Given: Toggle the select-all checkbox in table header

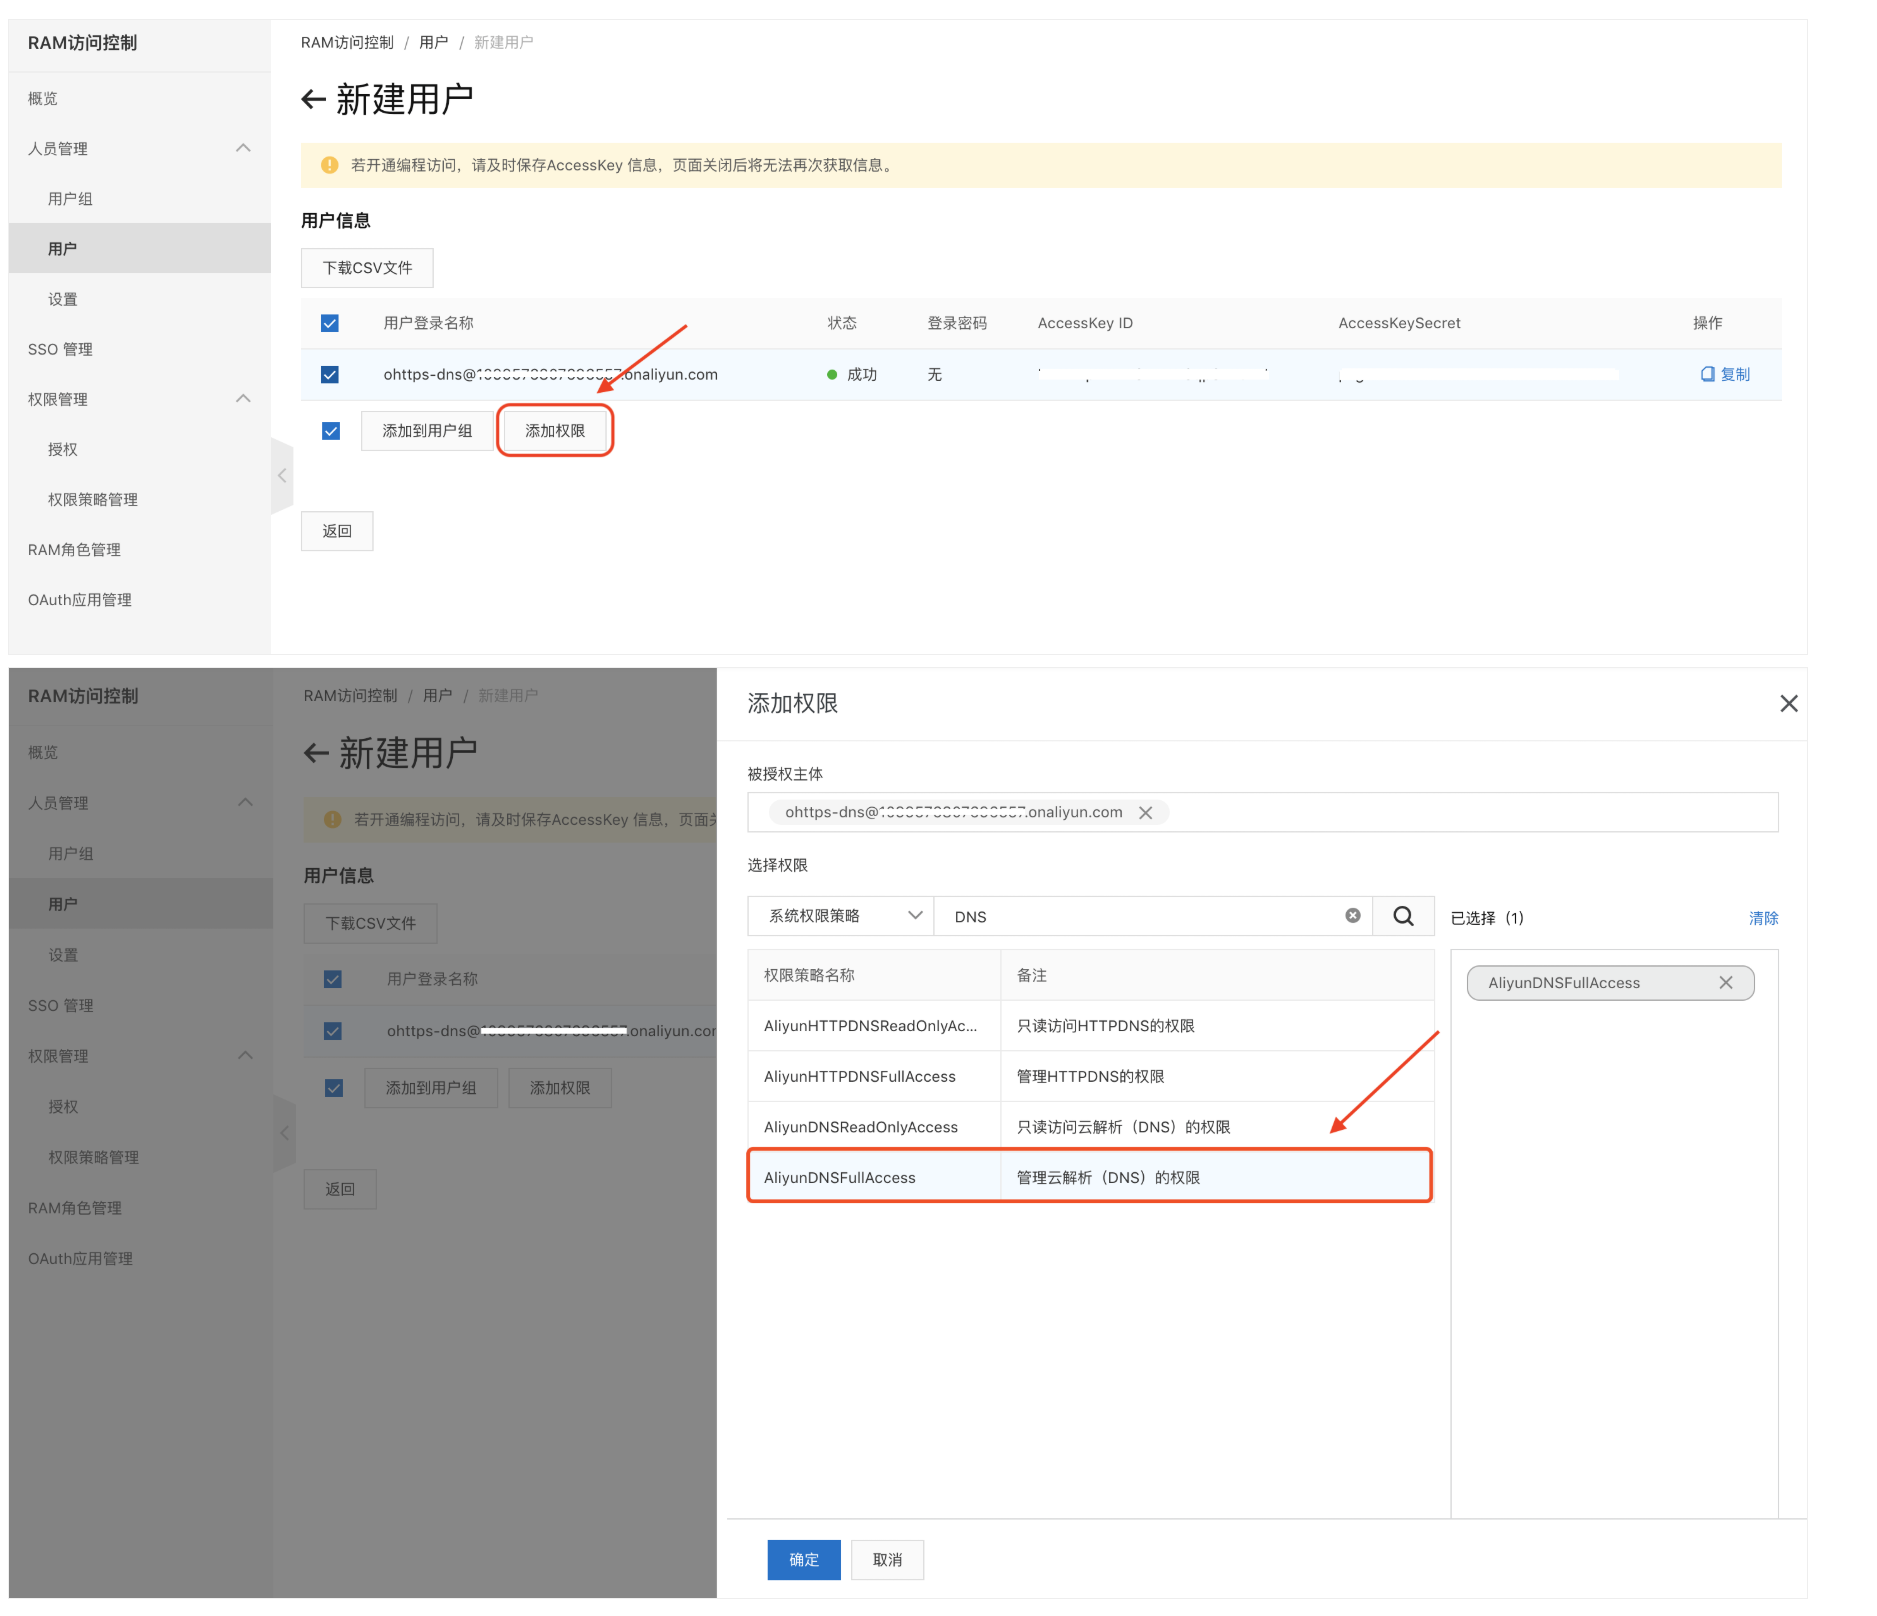Looking at the screenshot, I should point(330,323).
